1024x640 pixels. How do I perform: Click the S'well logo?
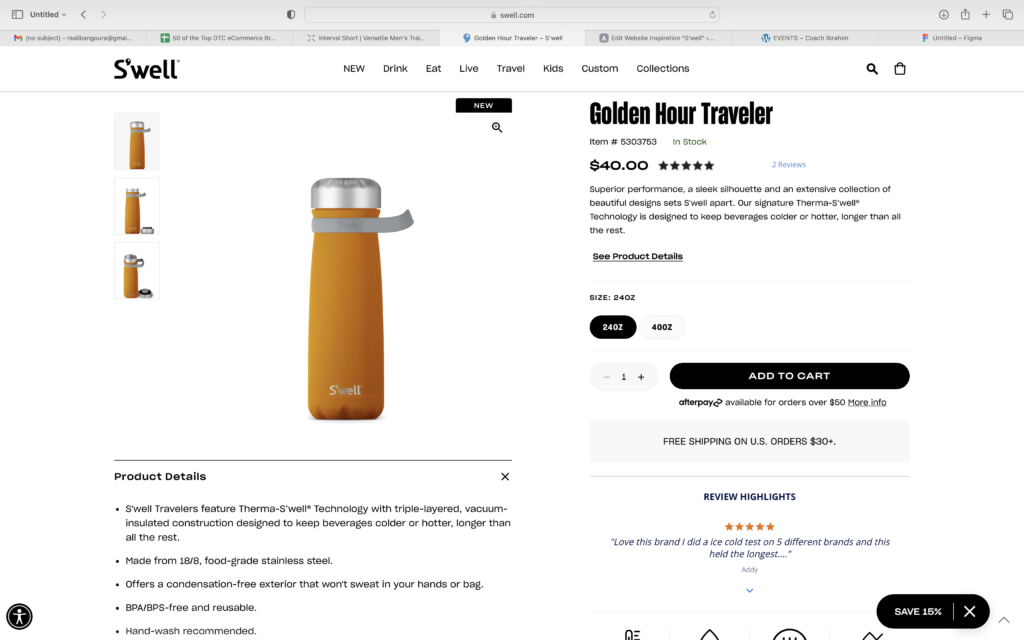146,69
